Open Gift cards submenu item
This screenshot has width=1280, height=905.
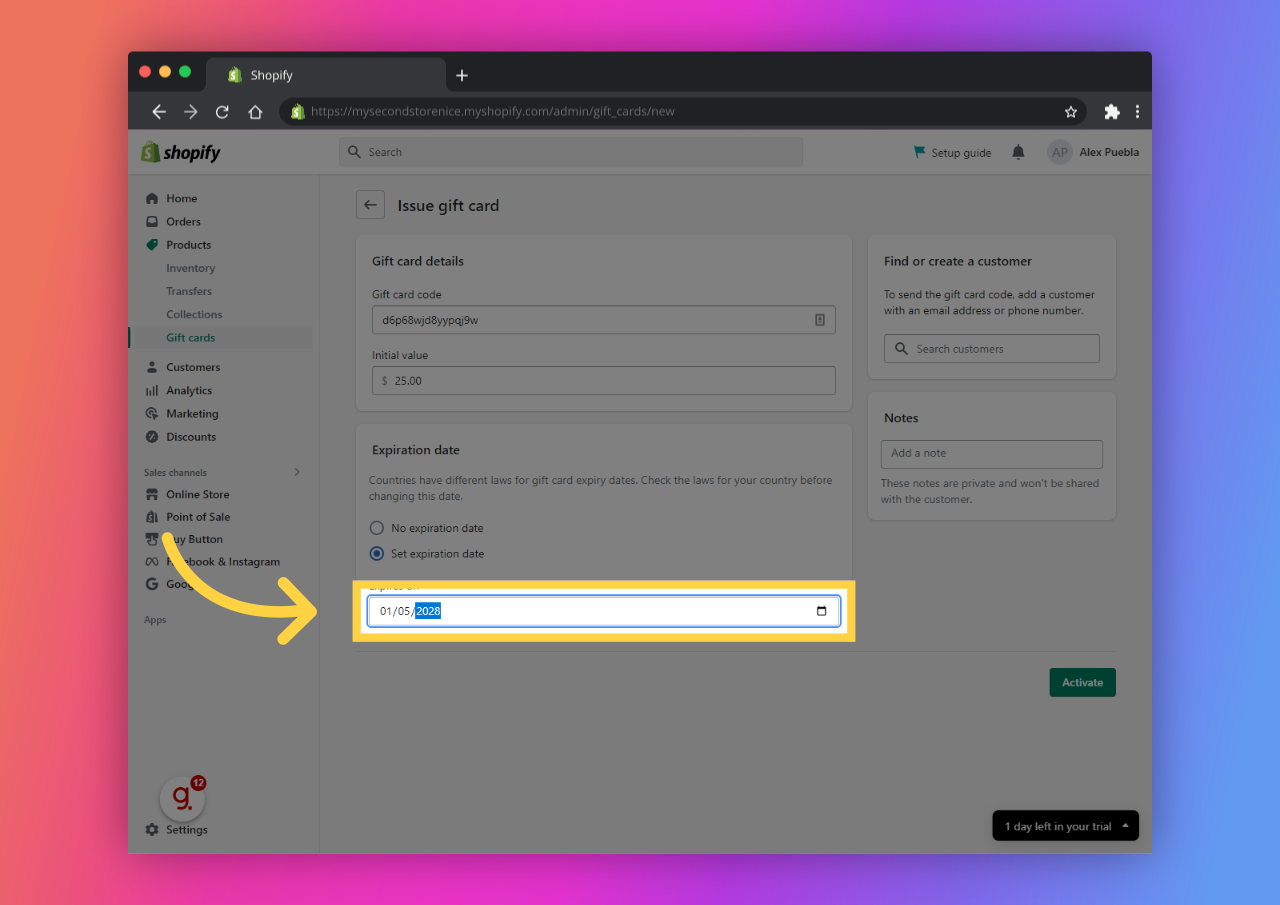[190, 338]
